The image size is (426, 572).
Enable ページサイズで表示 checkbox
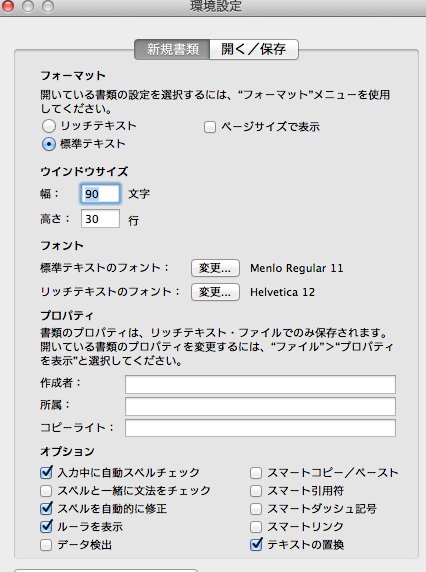click(210, 127)
